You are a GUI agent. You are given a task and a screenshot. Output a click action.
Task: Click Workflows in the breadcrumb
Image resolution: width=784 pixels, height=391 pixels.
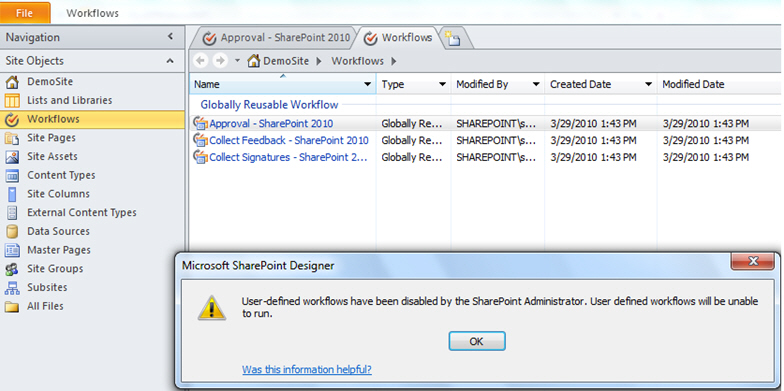(358, 61)
